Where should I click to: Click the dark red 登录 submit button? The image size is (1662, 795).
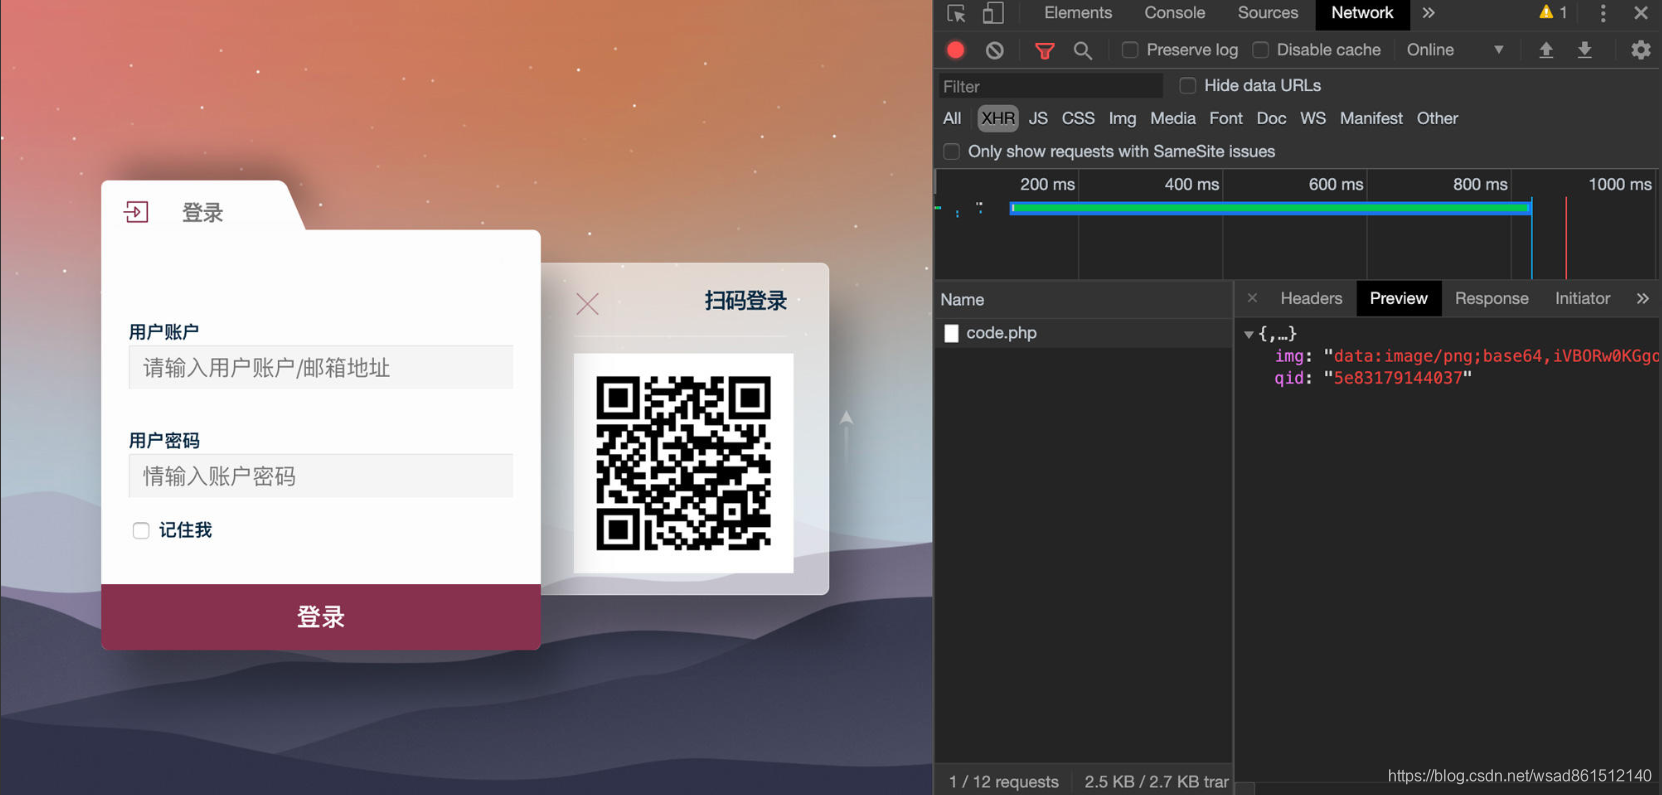pos(321,617)
